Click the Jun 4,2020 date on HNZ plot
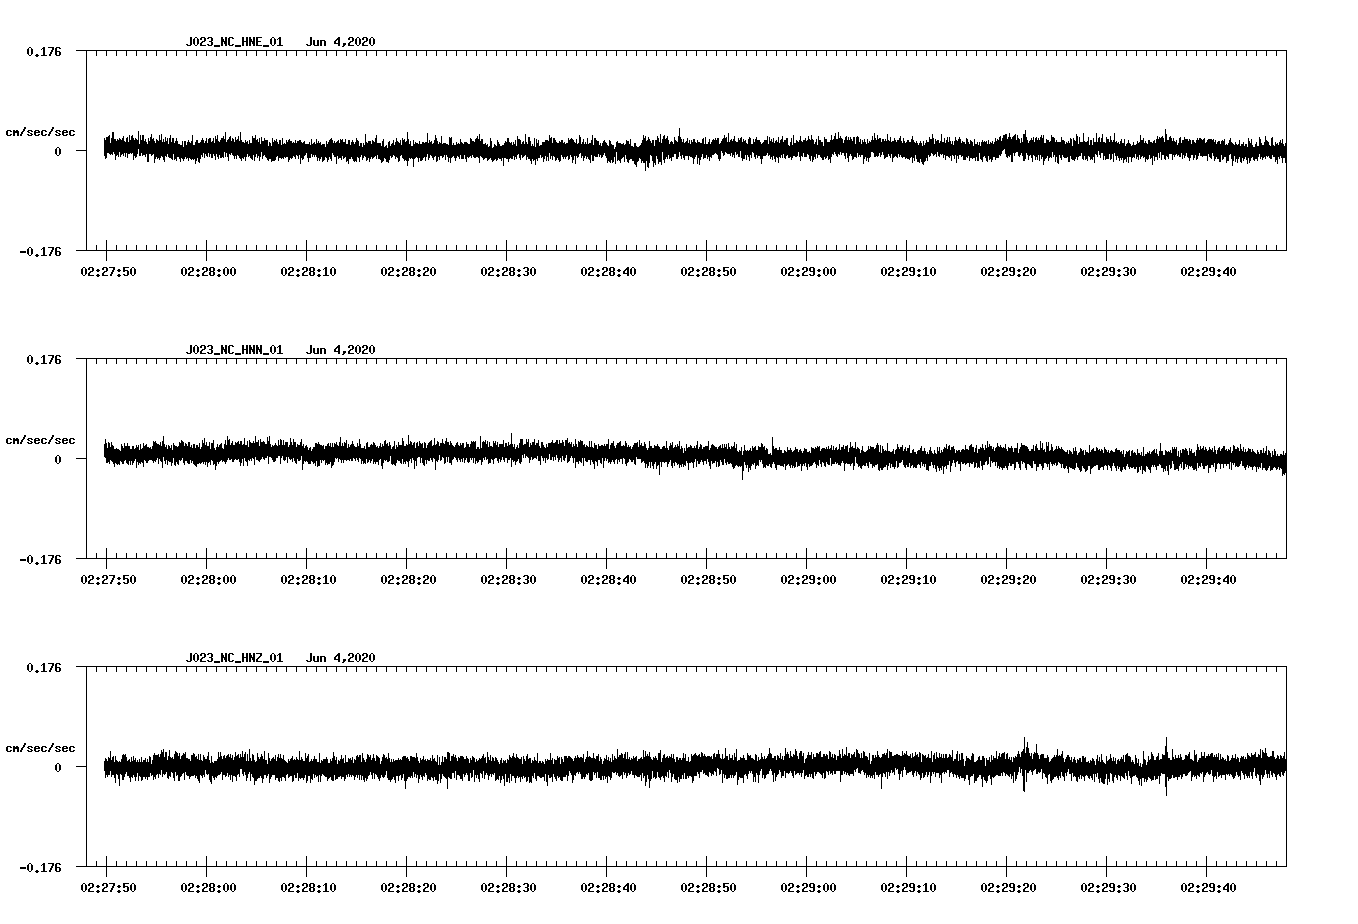Screen dimensions: 1358x924 click(x=341, y=658)
